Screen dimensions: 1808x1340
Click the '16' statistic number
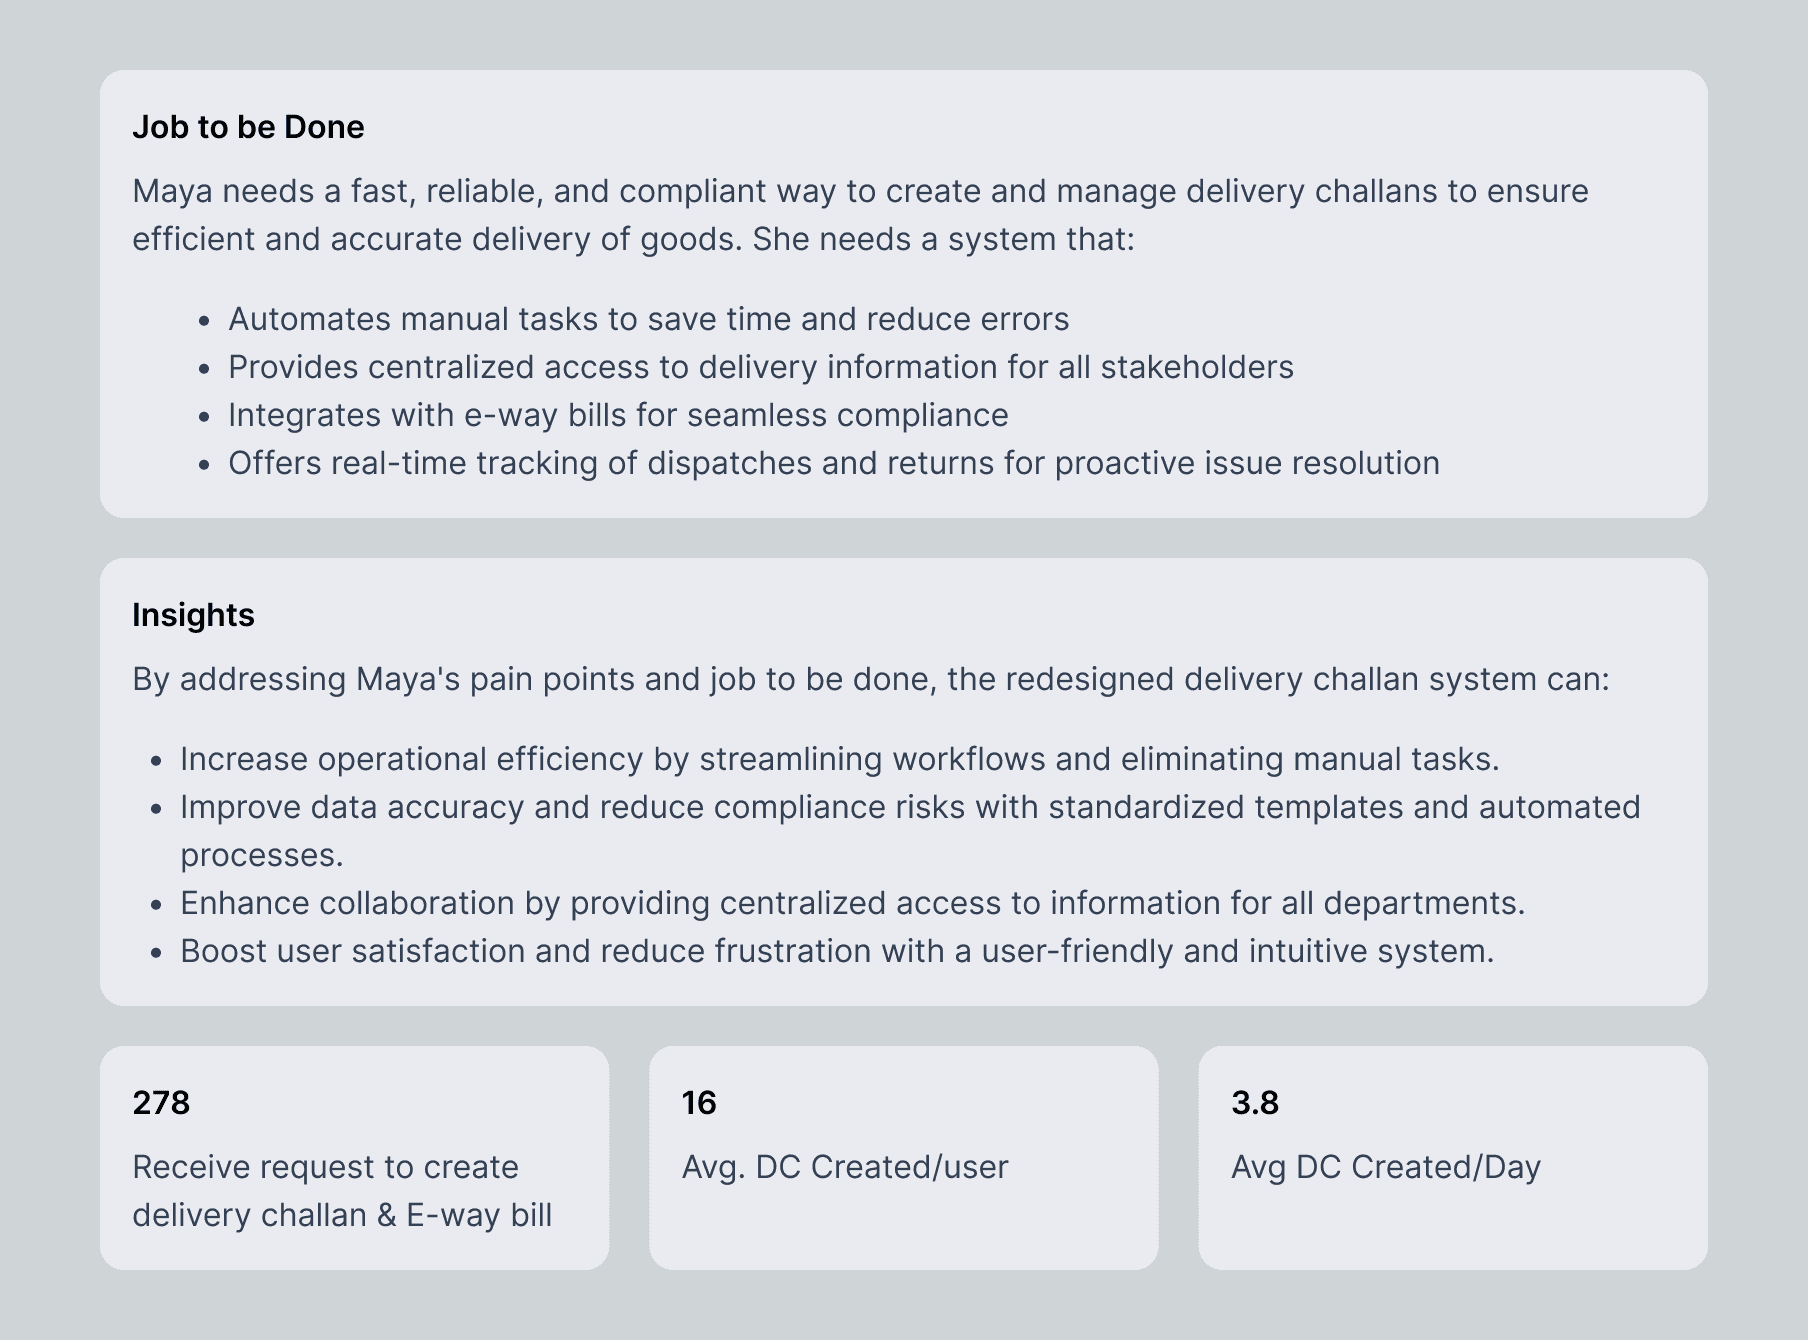pyautogui.click(x=699, y=1103)
